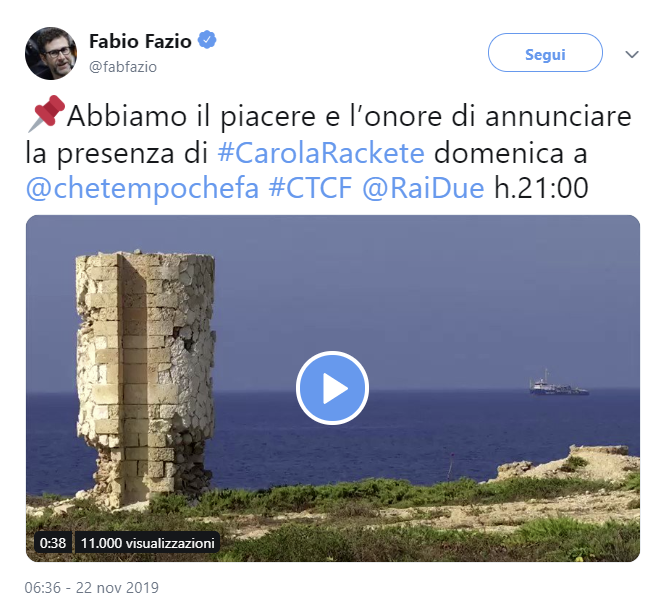The width and height of the screenshot is (672, 607).
Task: Open the @RaiDue mention
Action: 423,188
